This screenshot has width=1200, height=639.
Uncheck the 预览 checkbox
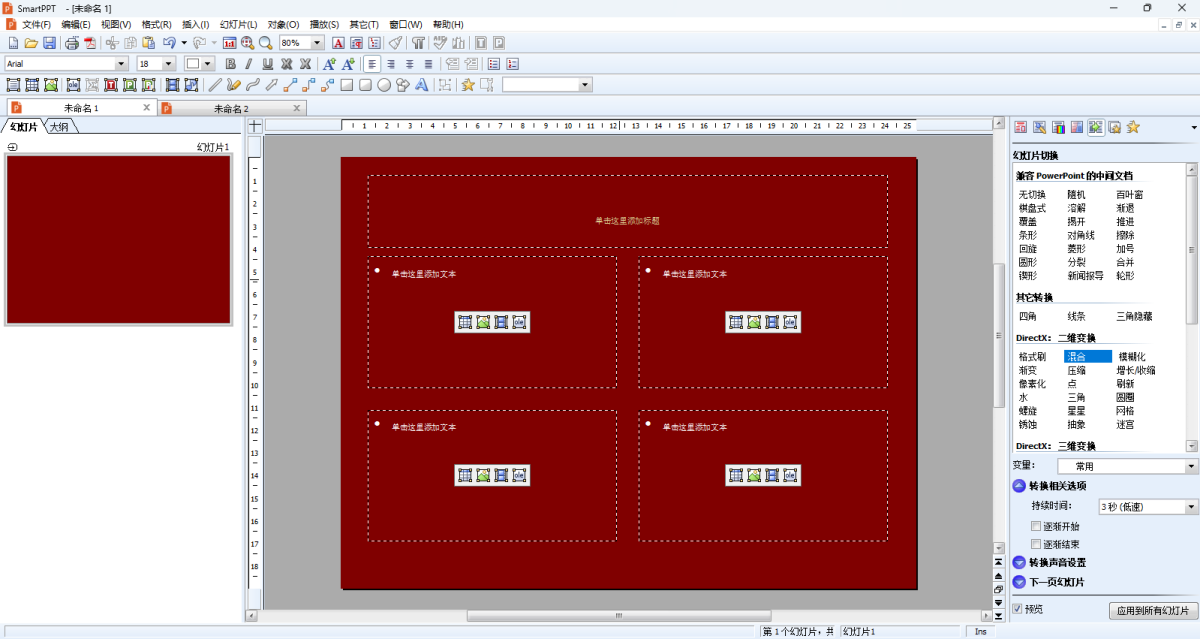(x=1018, y=609)
